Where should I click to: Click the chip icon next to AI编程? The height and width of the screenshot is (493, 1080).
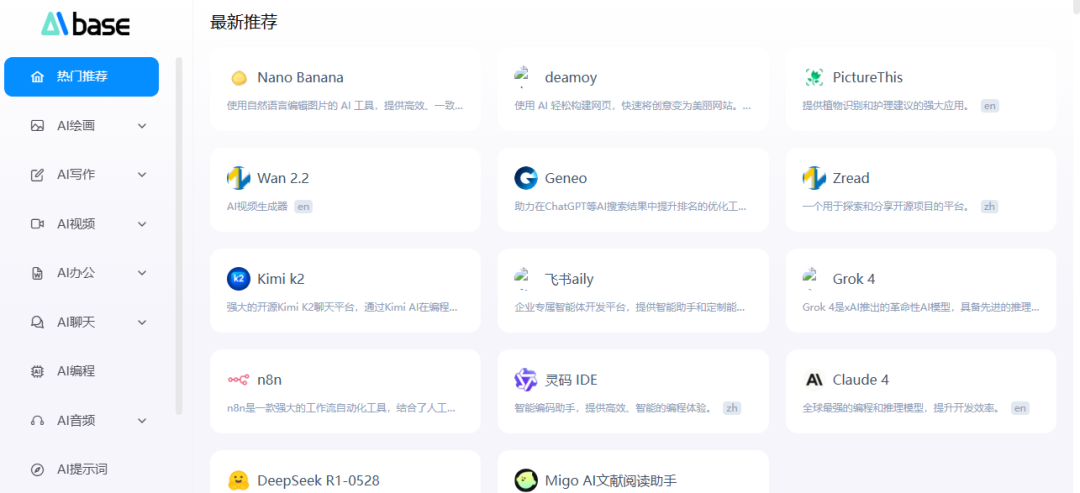(37, 372)
